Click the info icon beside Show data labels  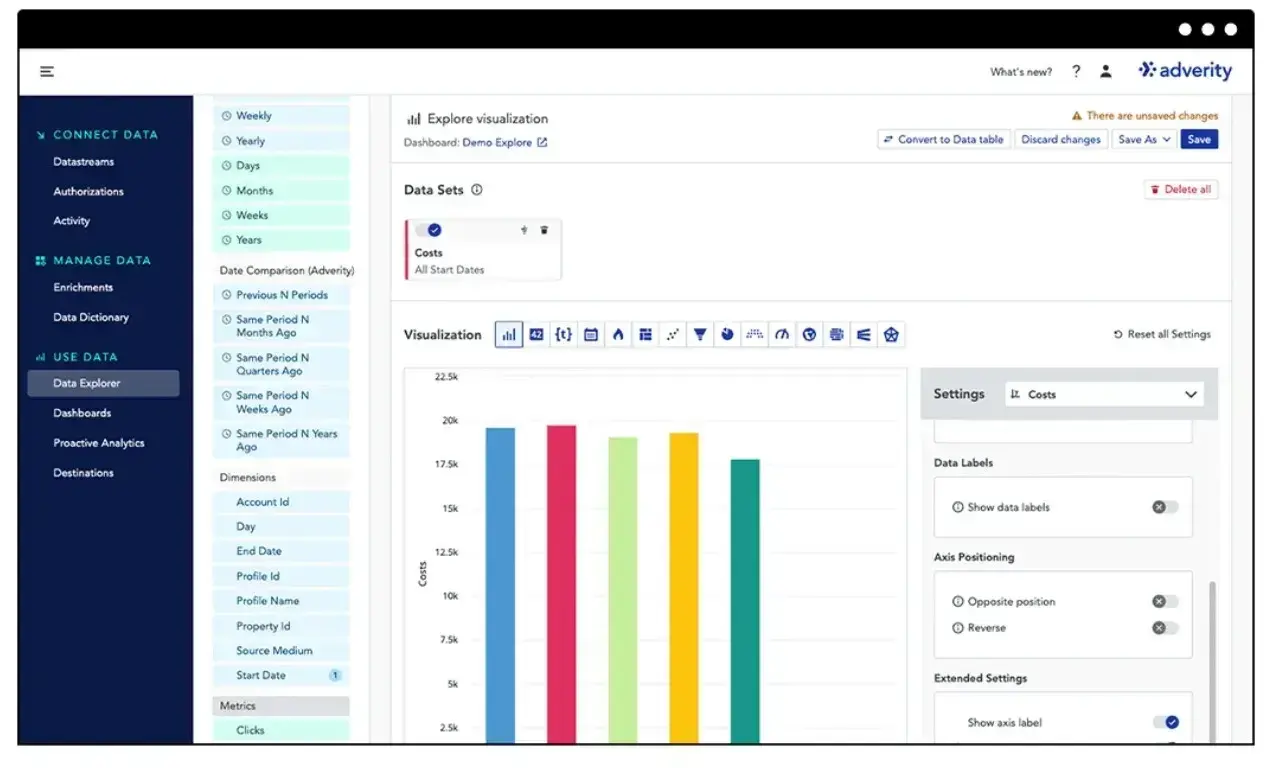(958, 507)
